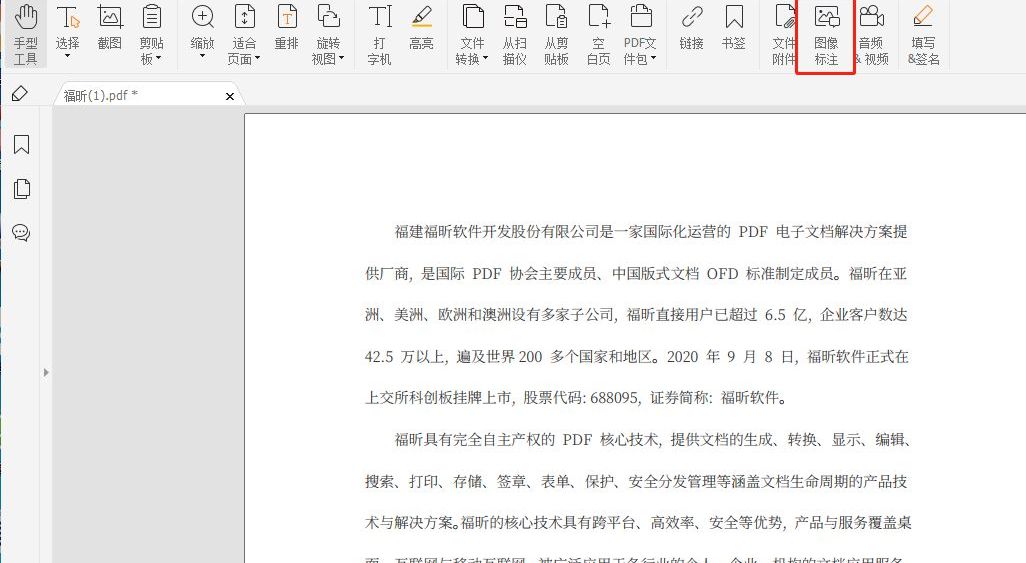Select the Highlight (高亮) tool
This screenshot has width=1026, height=563.
(421, 27)
